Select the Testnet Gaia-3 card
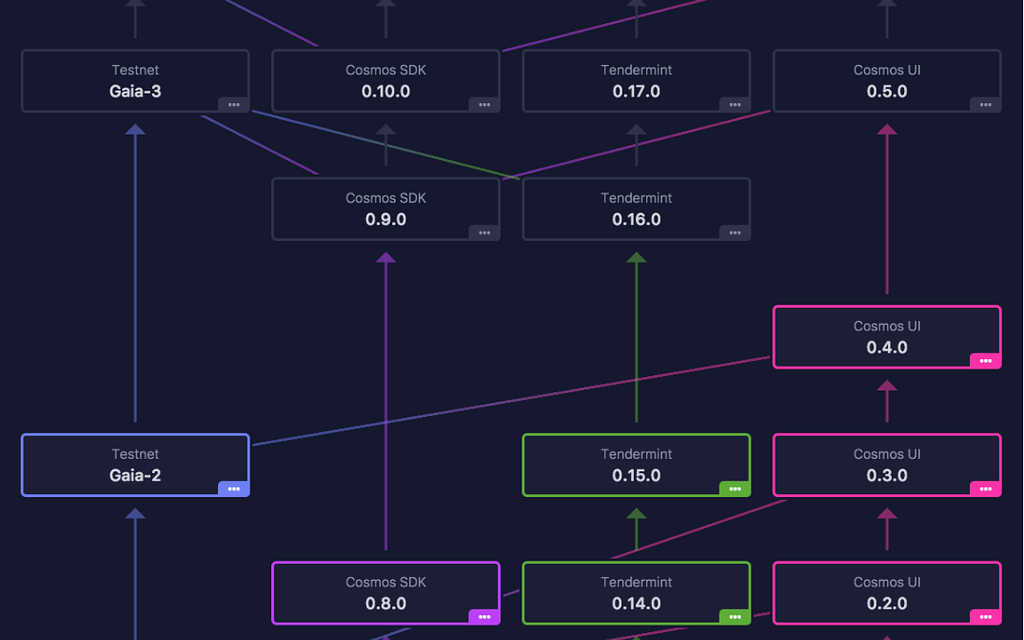The width and height of the screenshot is (1024, 640). pos(135,81)
